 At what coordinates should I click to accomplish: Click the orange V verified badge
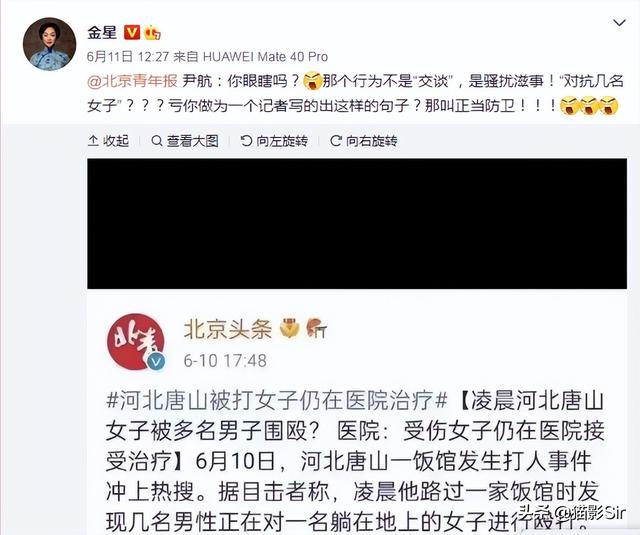tap(131, 32)
